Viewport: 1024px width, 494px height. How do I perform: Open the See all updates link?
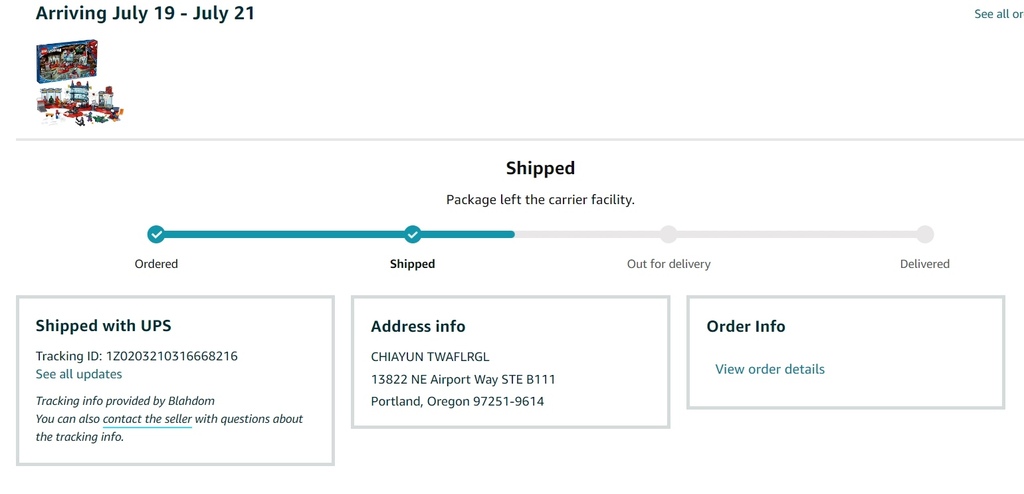(x=79, y=374)
